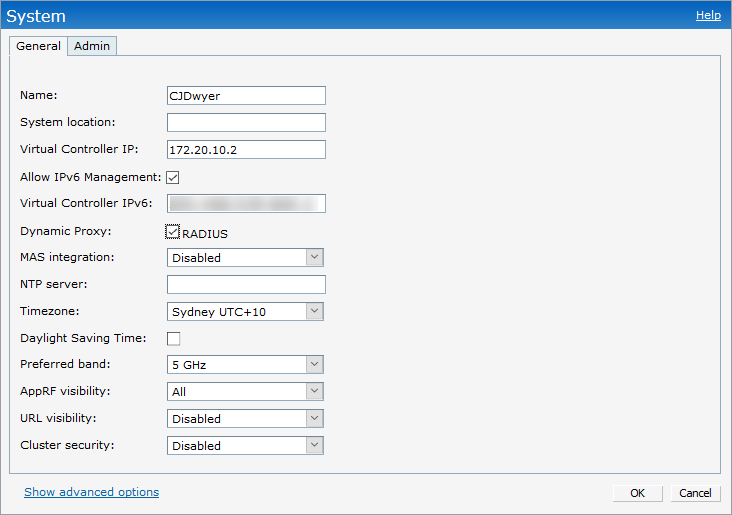Expand the AppRF visibility dropdown
732x515 pixels.
tap(245, 392)
